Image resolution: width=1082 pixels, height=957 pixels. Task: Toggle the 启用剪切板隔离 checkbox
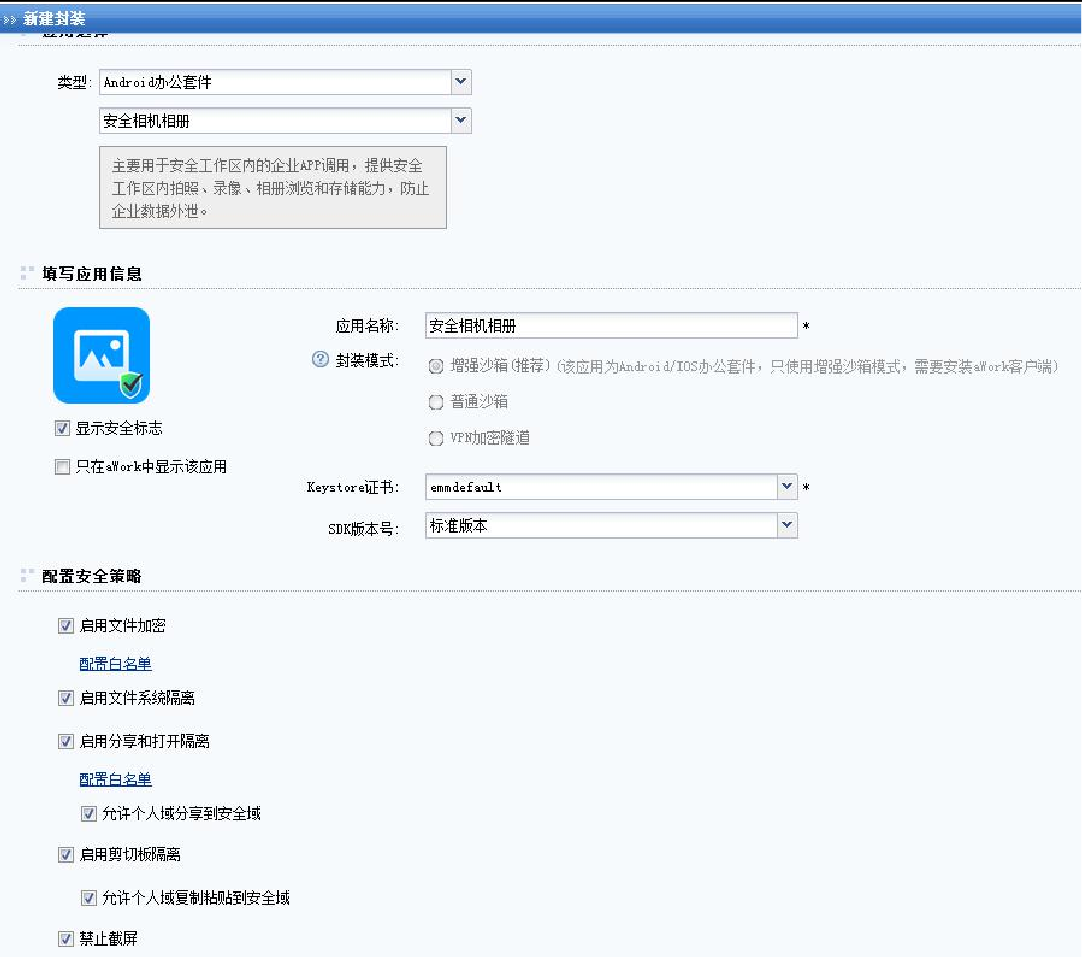(x=66, y=855)
